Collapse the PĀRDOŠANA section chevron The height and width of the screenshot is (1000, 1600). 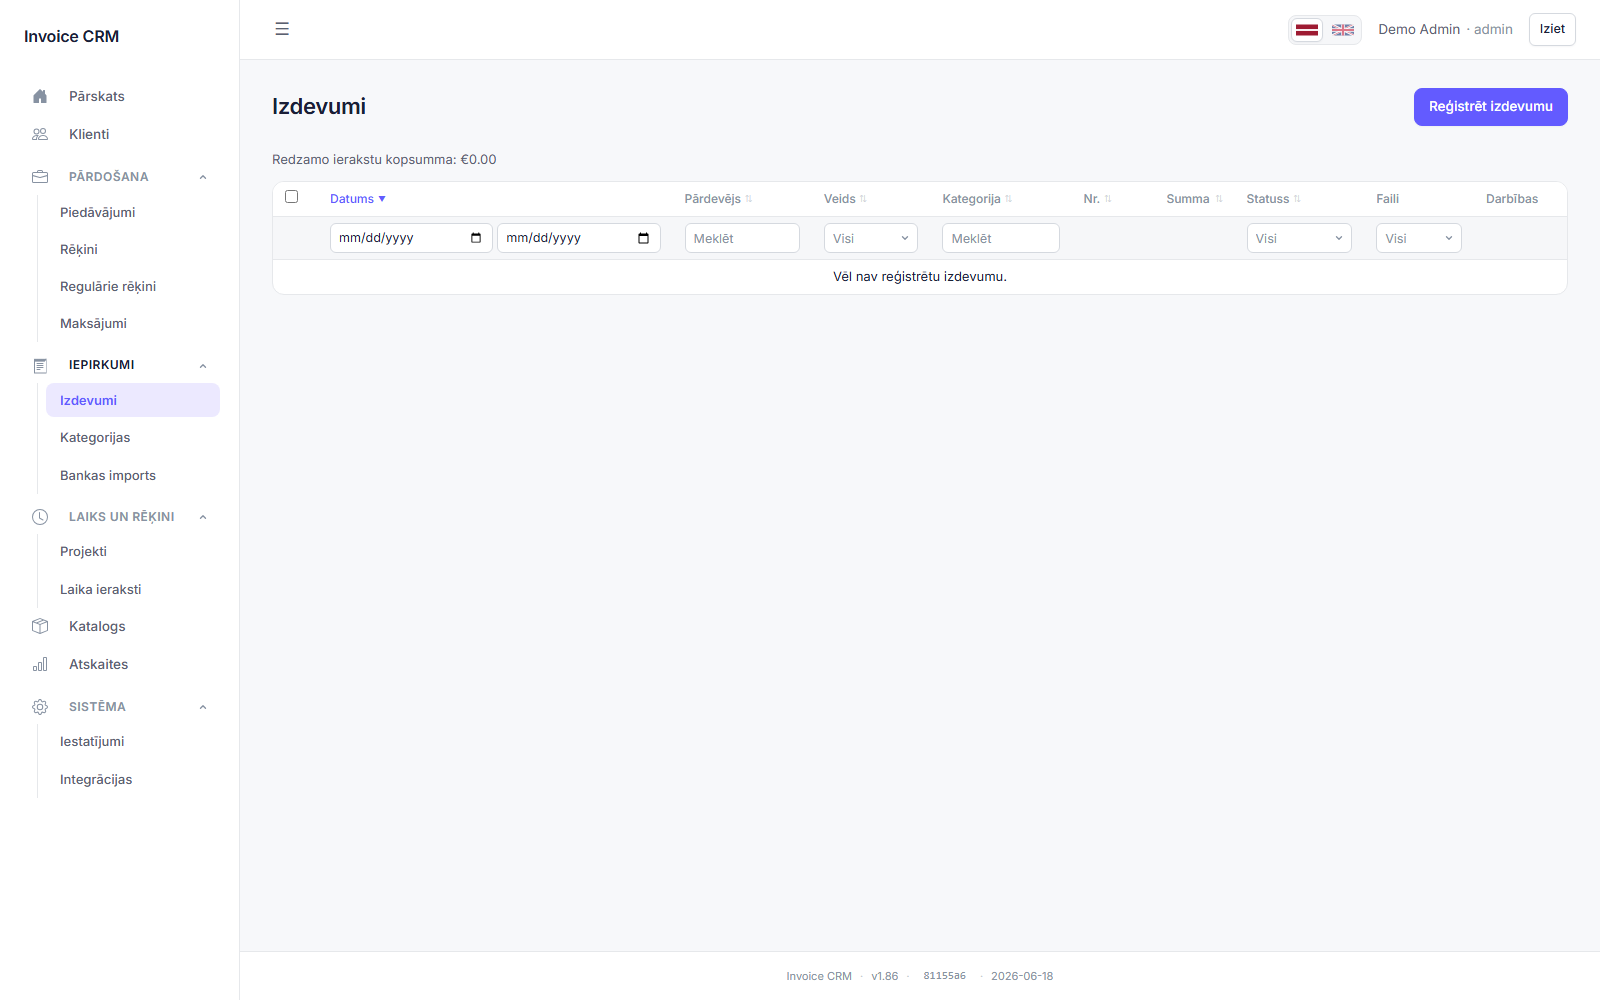point(203,177)
